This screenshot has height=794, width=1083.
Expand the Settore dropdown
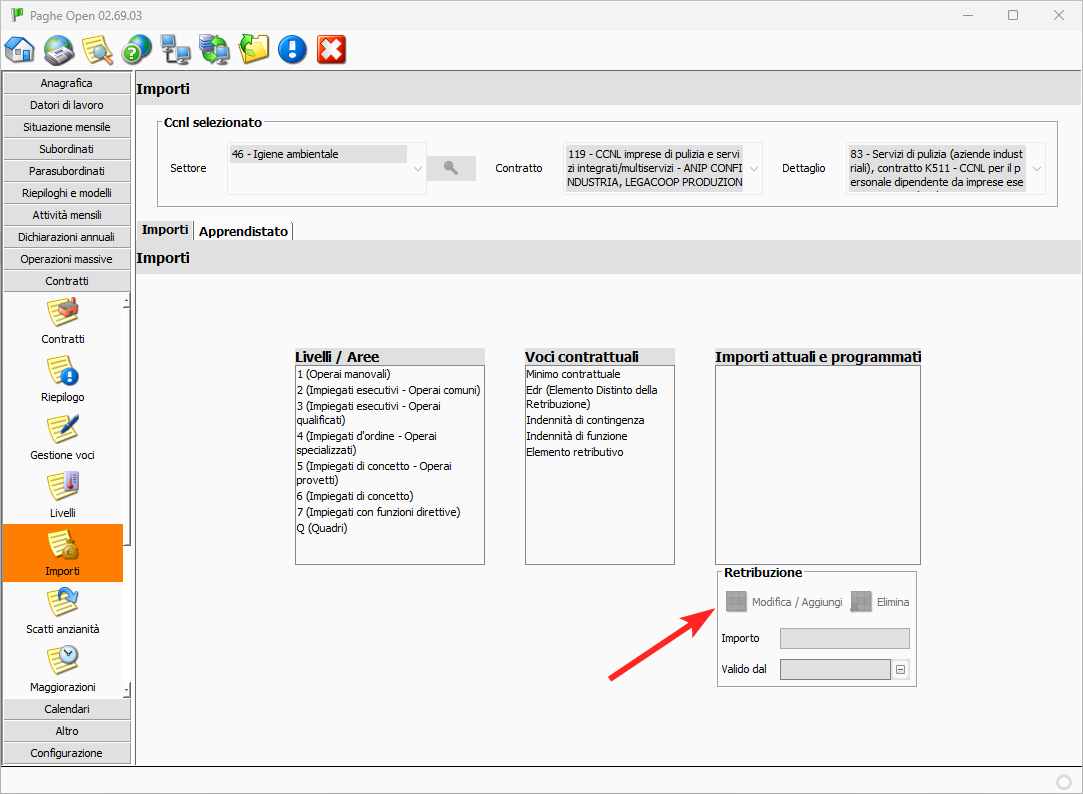[x=418, y=169]
